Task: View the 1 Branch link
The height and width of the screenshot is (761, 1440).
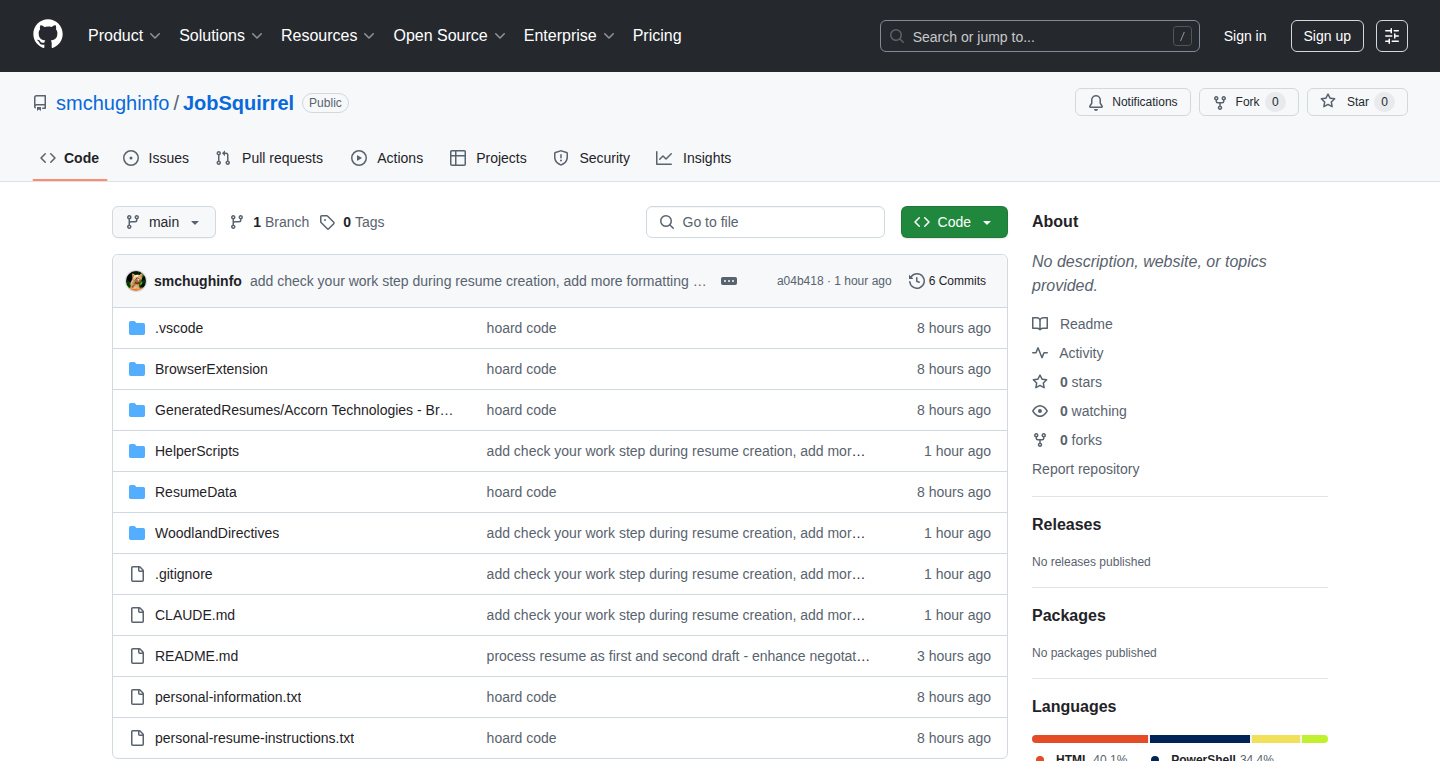Action: tap(269, 222)
